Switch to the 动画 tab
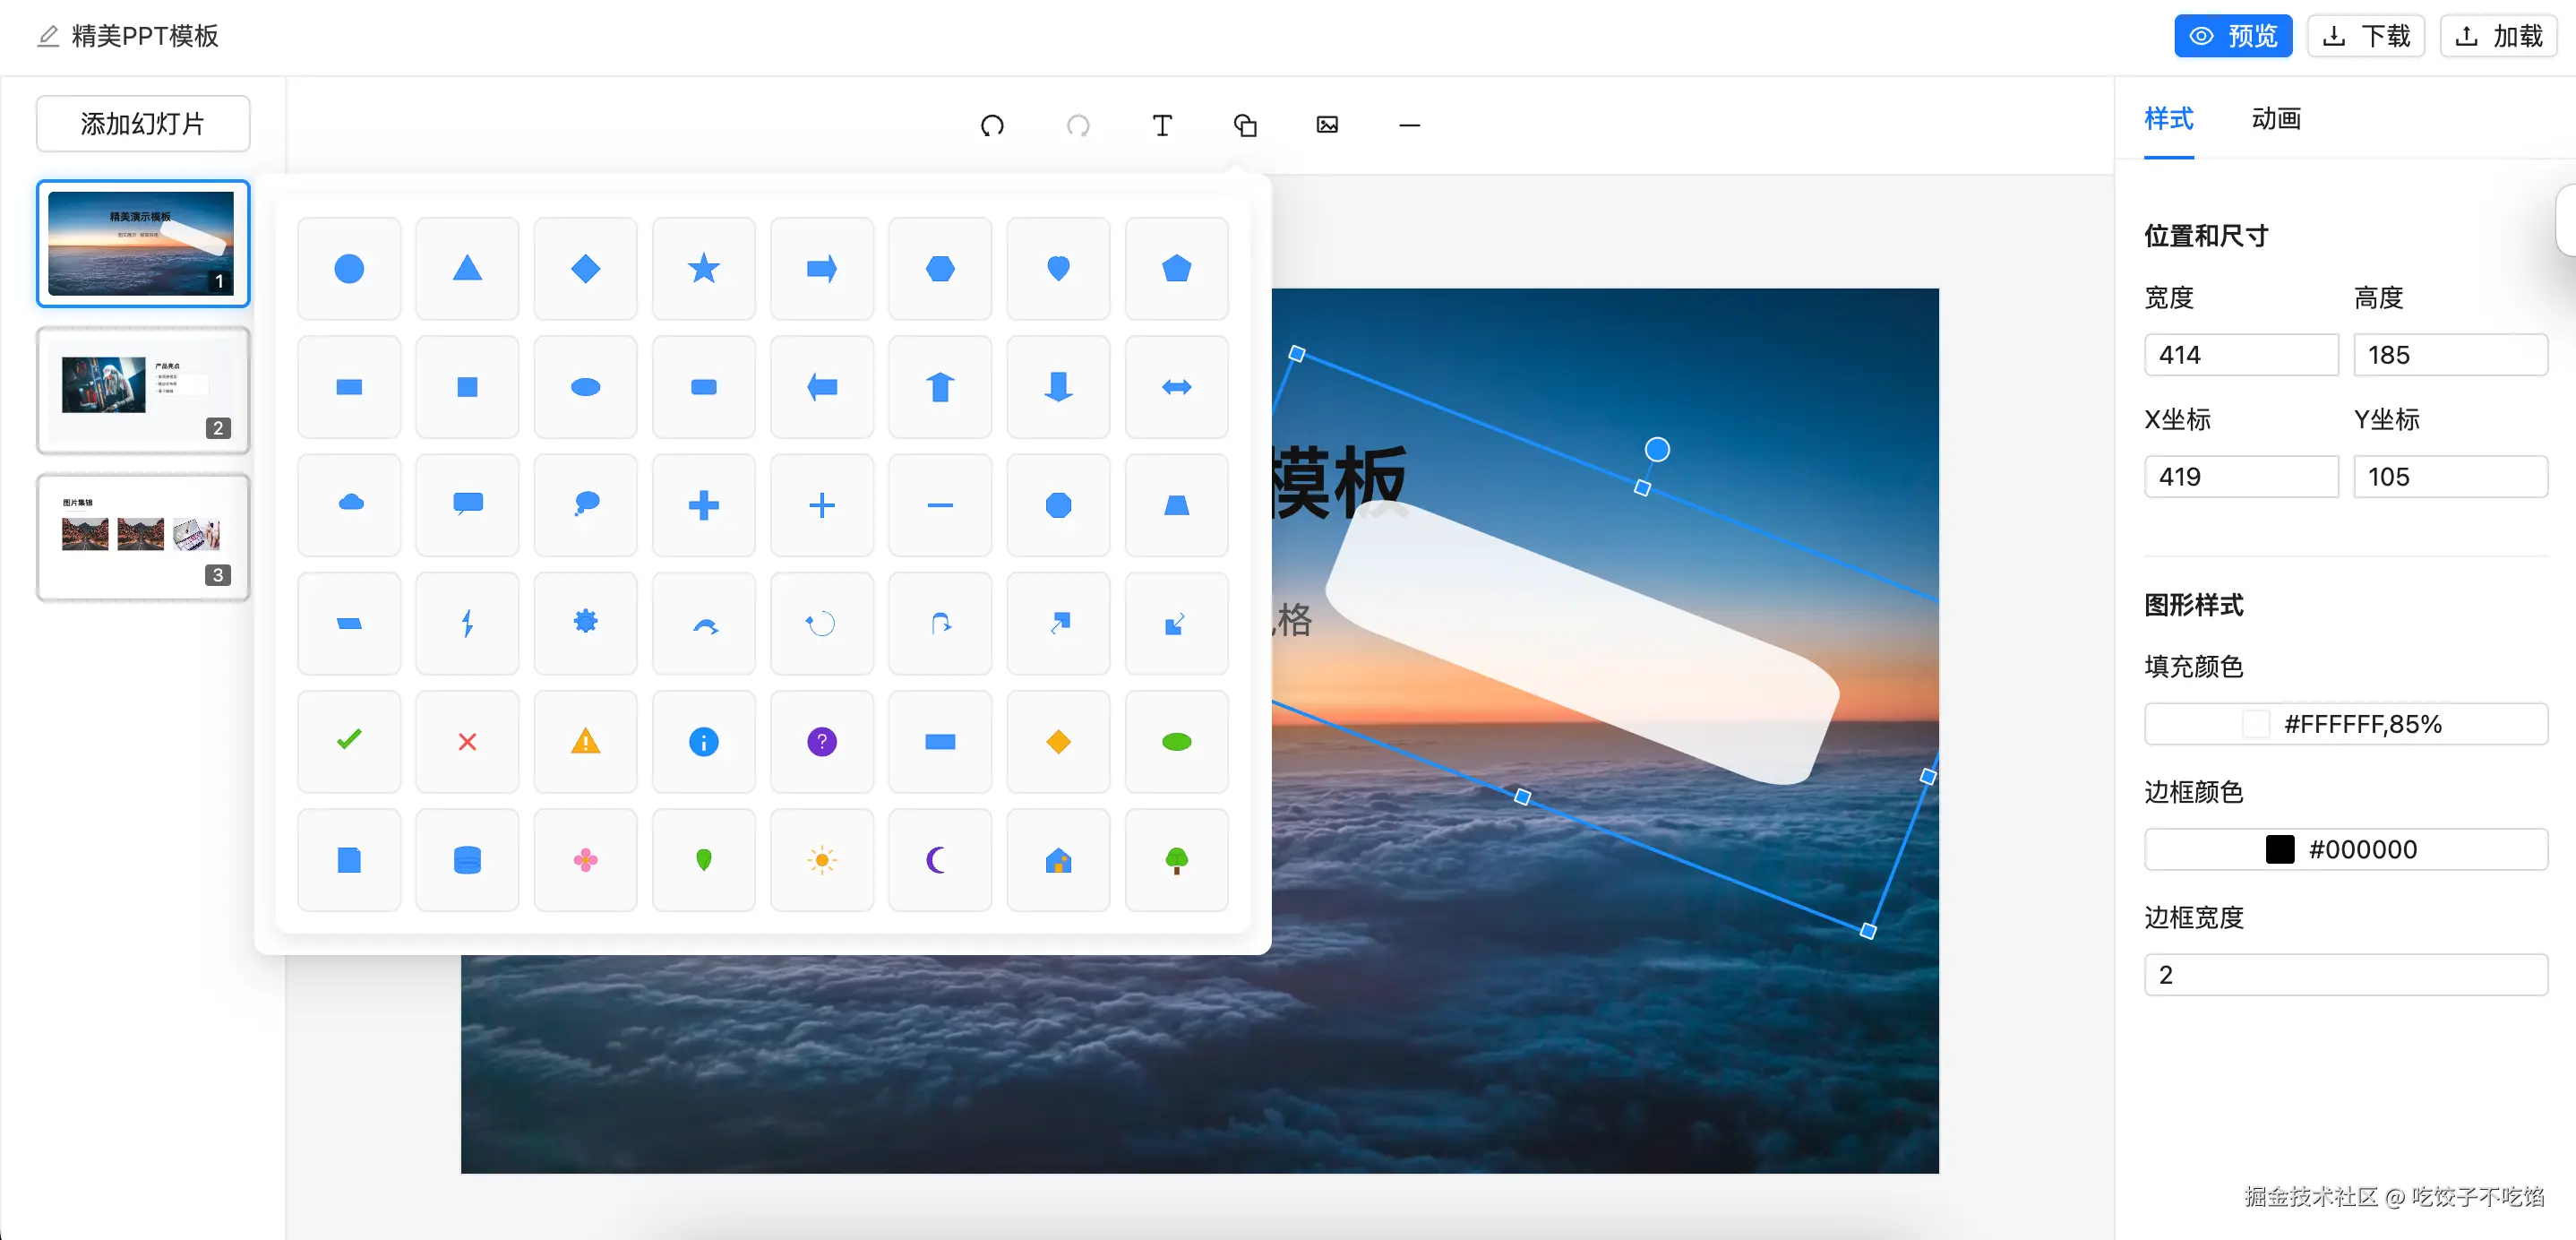Screen dimensions: 2576x1240 tap(2275, 119)
